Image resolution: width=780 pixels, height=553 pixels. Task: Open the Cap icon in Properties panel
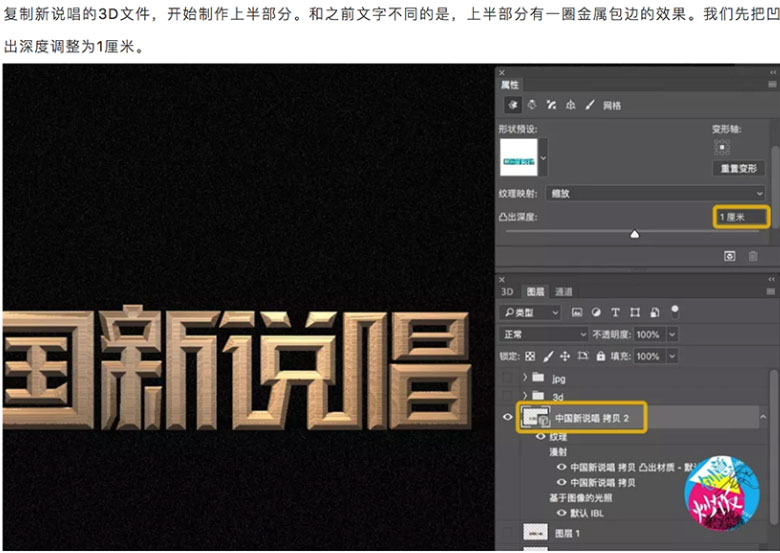pyautogui.click(x=551, y=105)
